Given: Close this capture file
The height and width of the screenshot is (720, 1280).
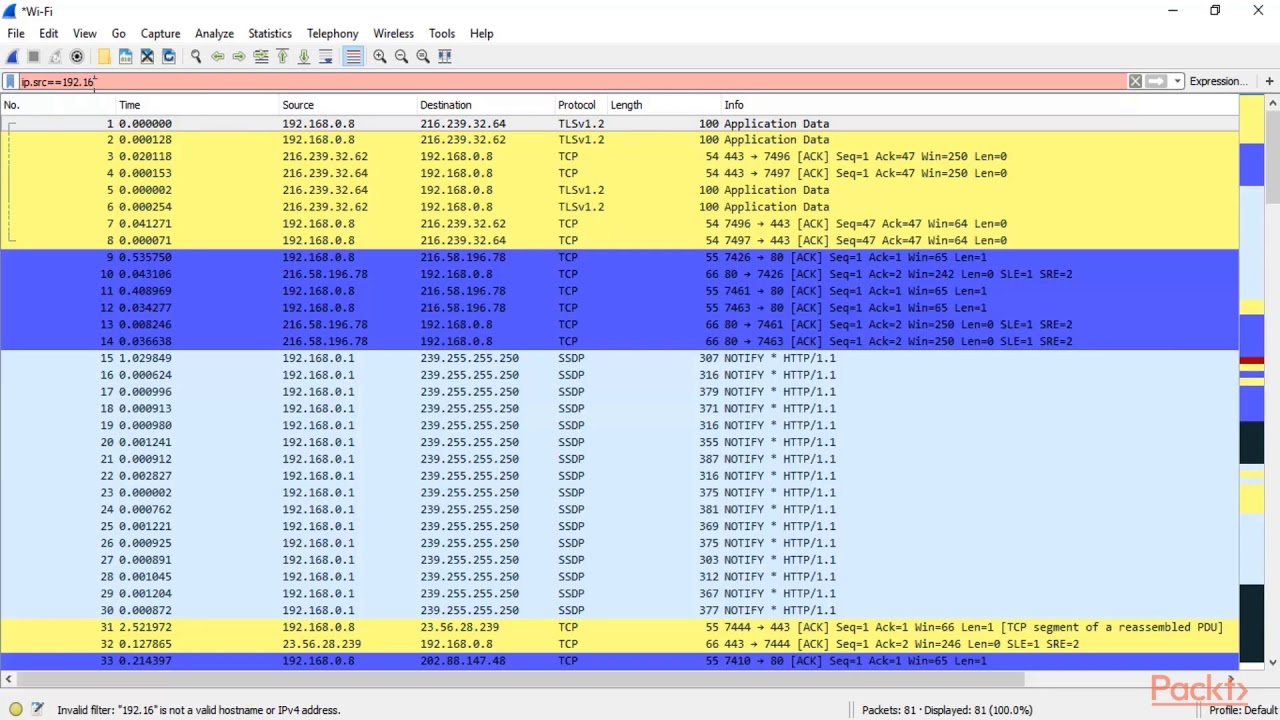Looking at the screenshot, I should coord(147,57).
